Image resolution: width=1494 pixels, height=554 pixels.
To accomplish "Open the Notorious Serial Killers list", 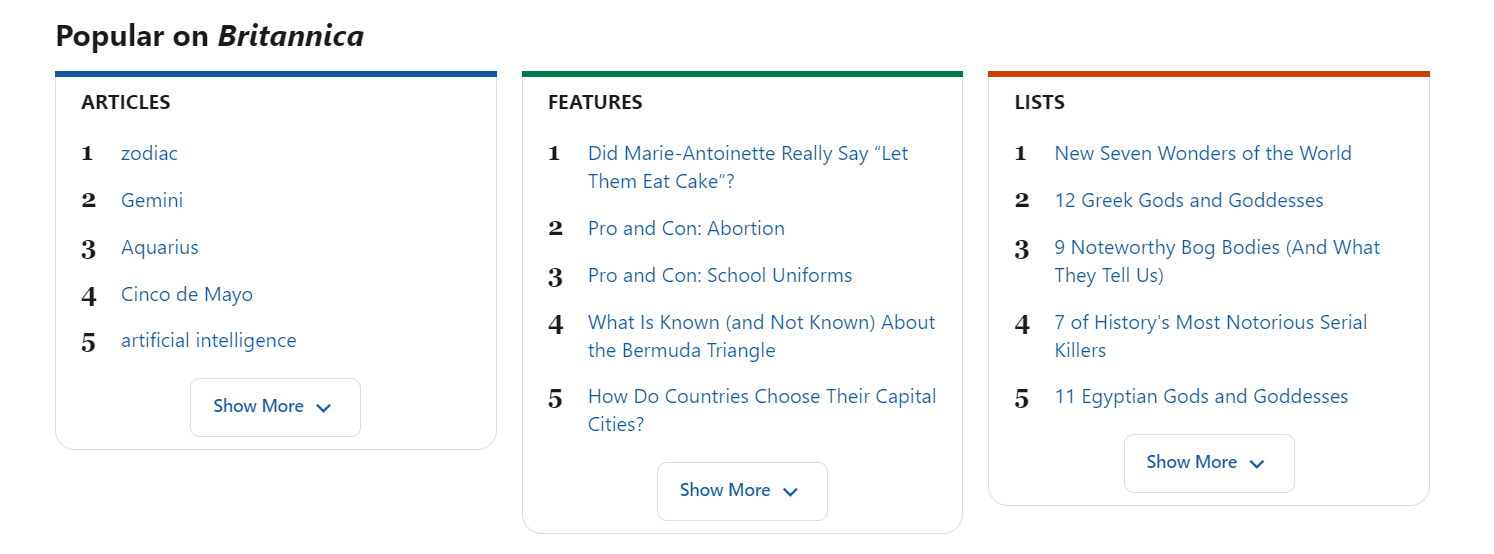I will pos(1210,336).
